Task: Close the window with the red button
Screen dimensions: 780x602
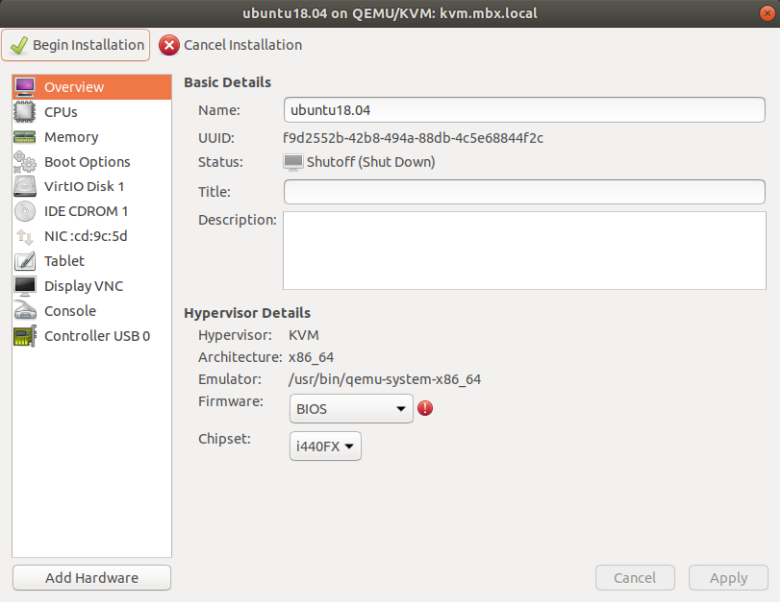Action: pyautogui.click(x=768, y=13)
